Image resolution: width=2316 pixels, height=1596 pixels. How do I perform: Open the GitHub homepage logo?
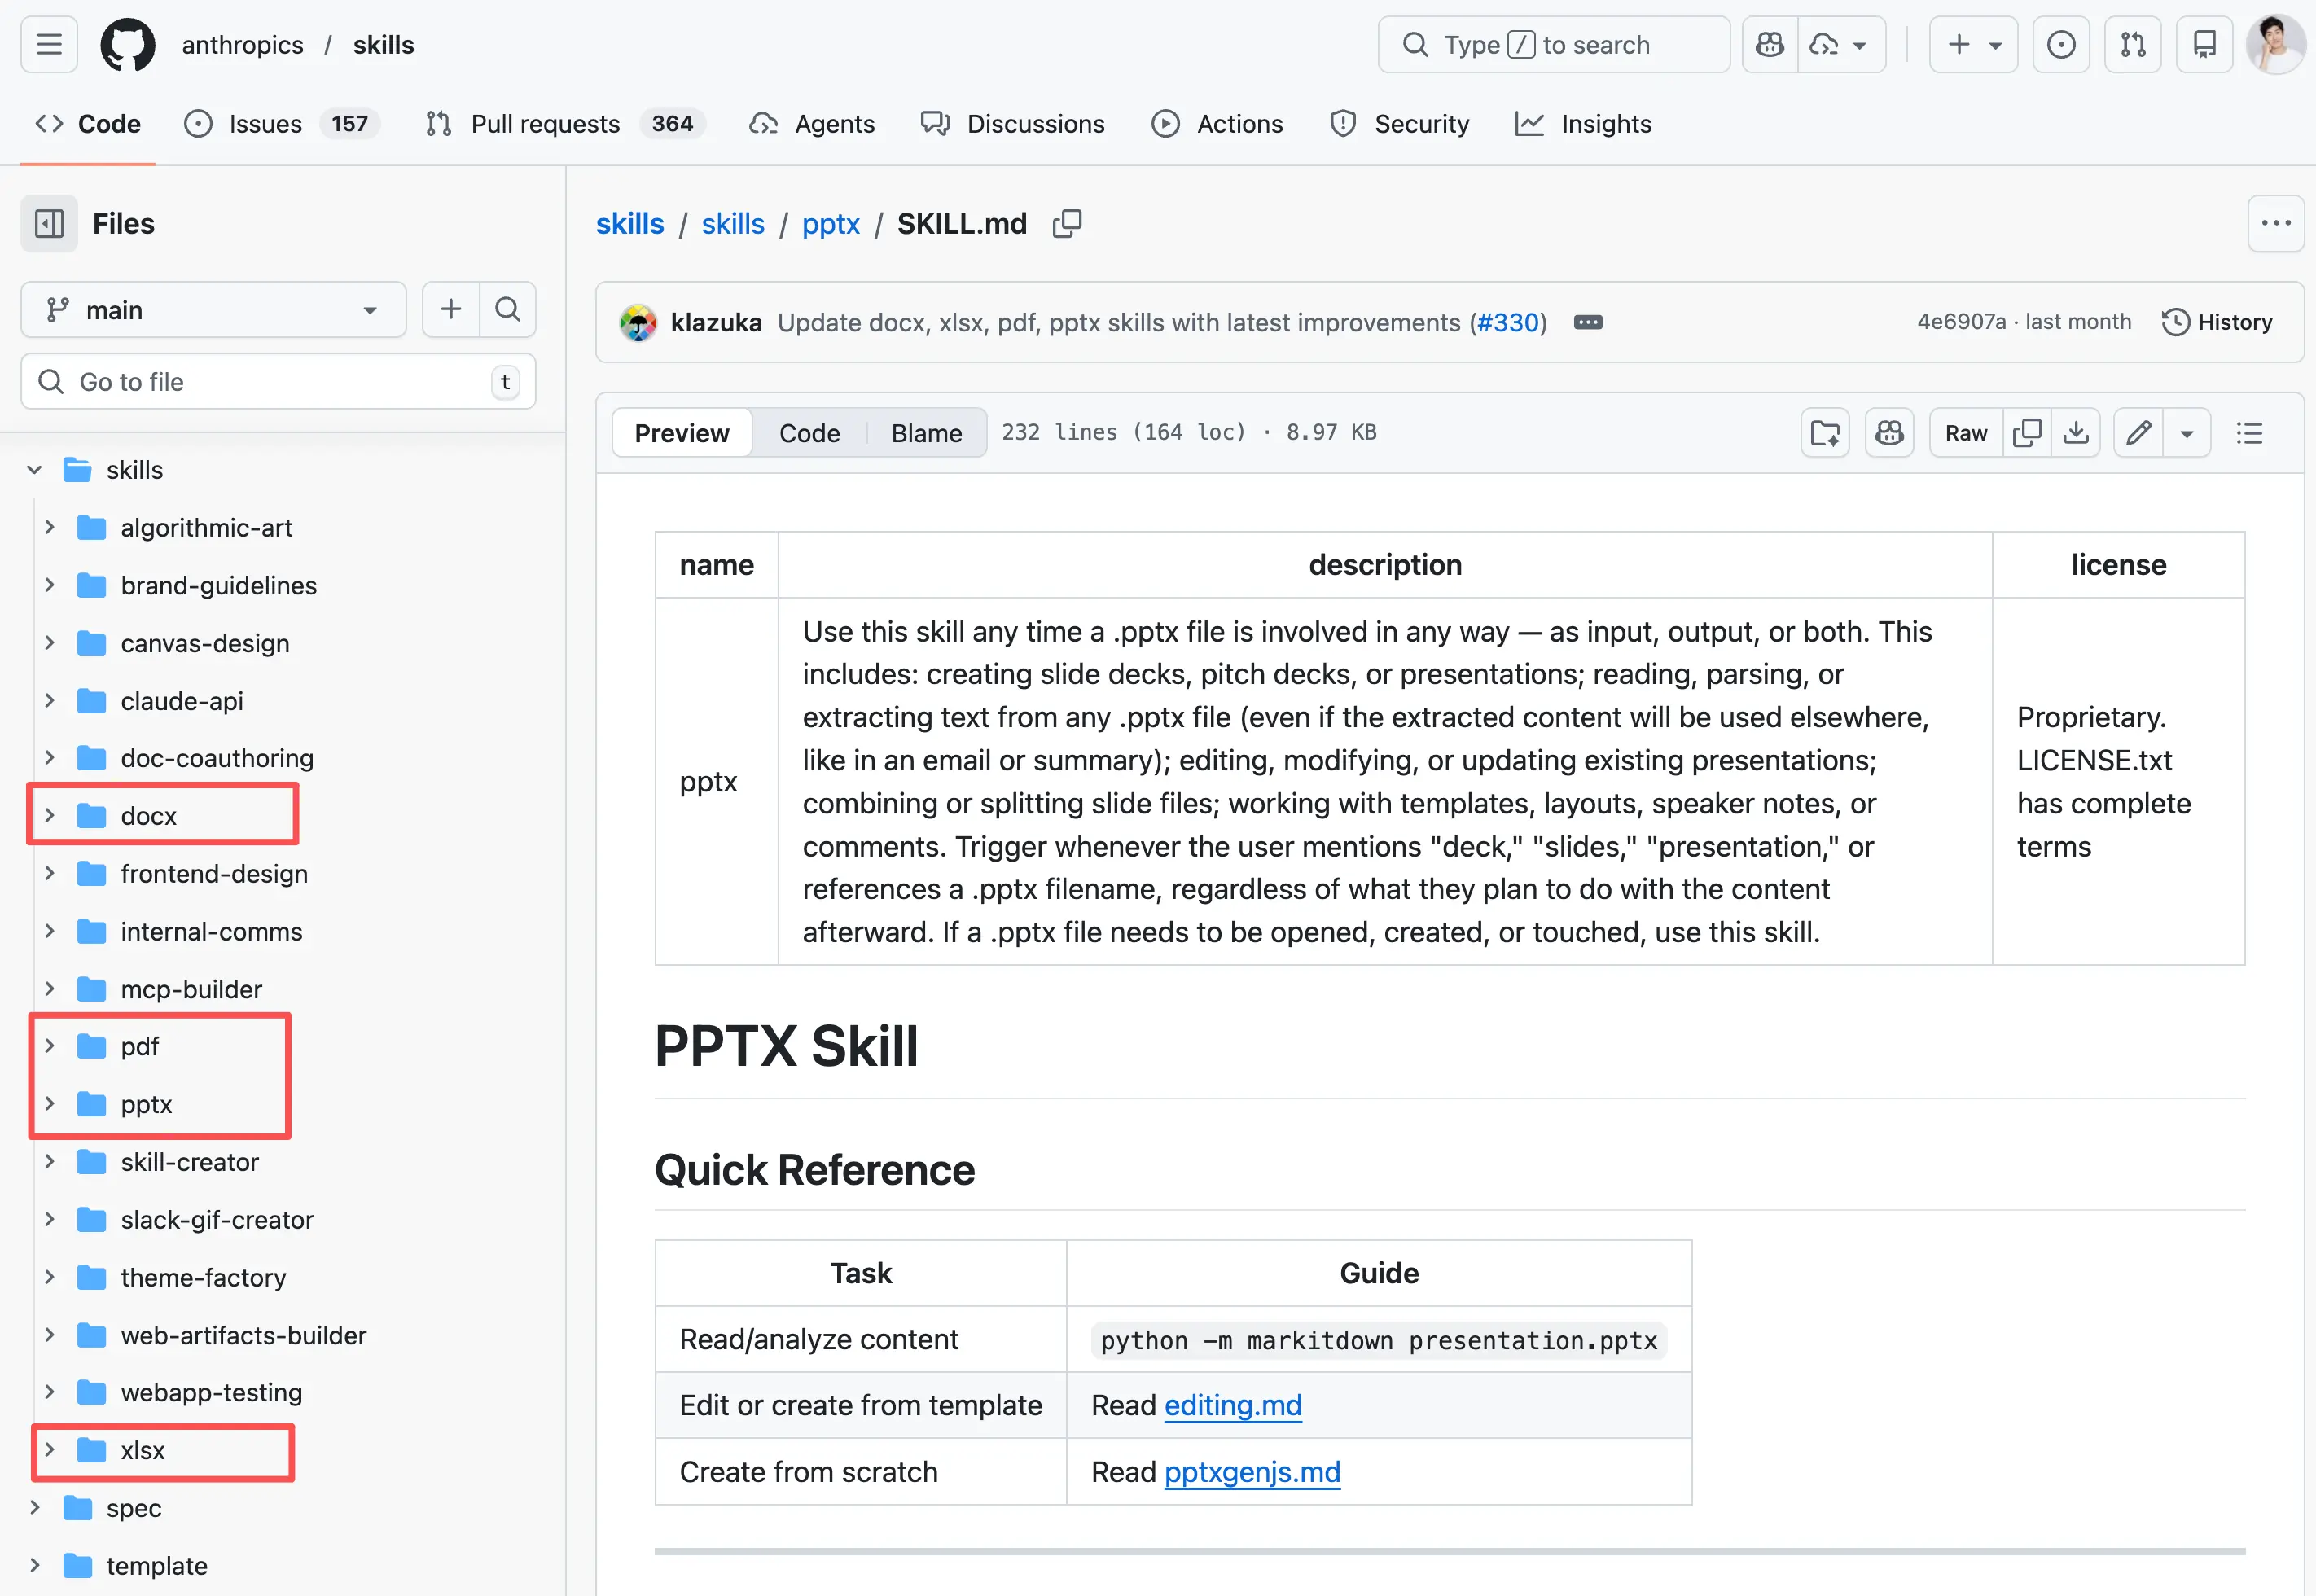(x=128, y=45)
